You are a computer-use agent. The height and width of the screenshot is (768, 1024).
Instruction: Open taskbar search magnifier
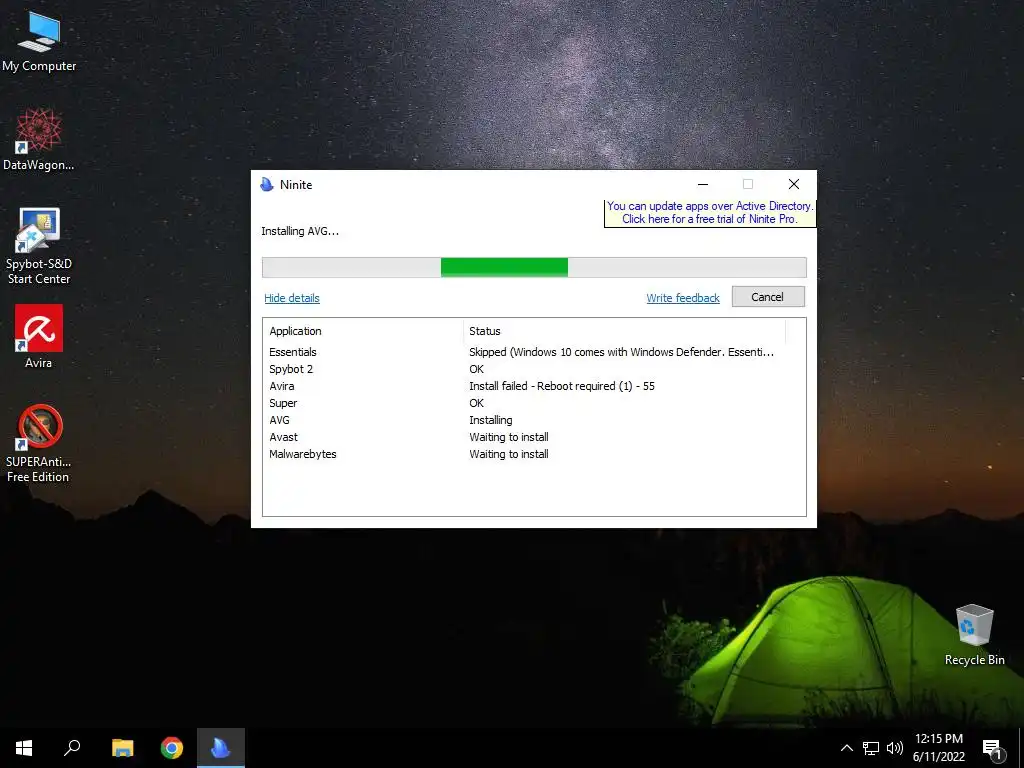pos(72,748)
